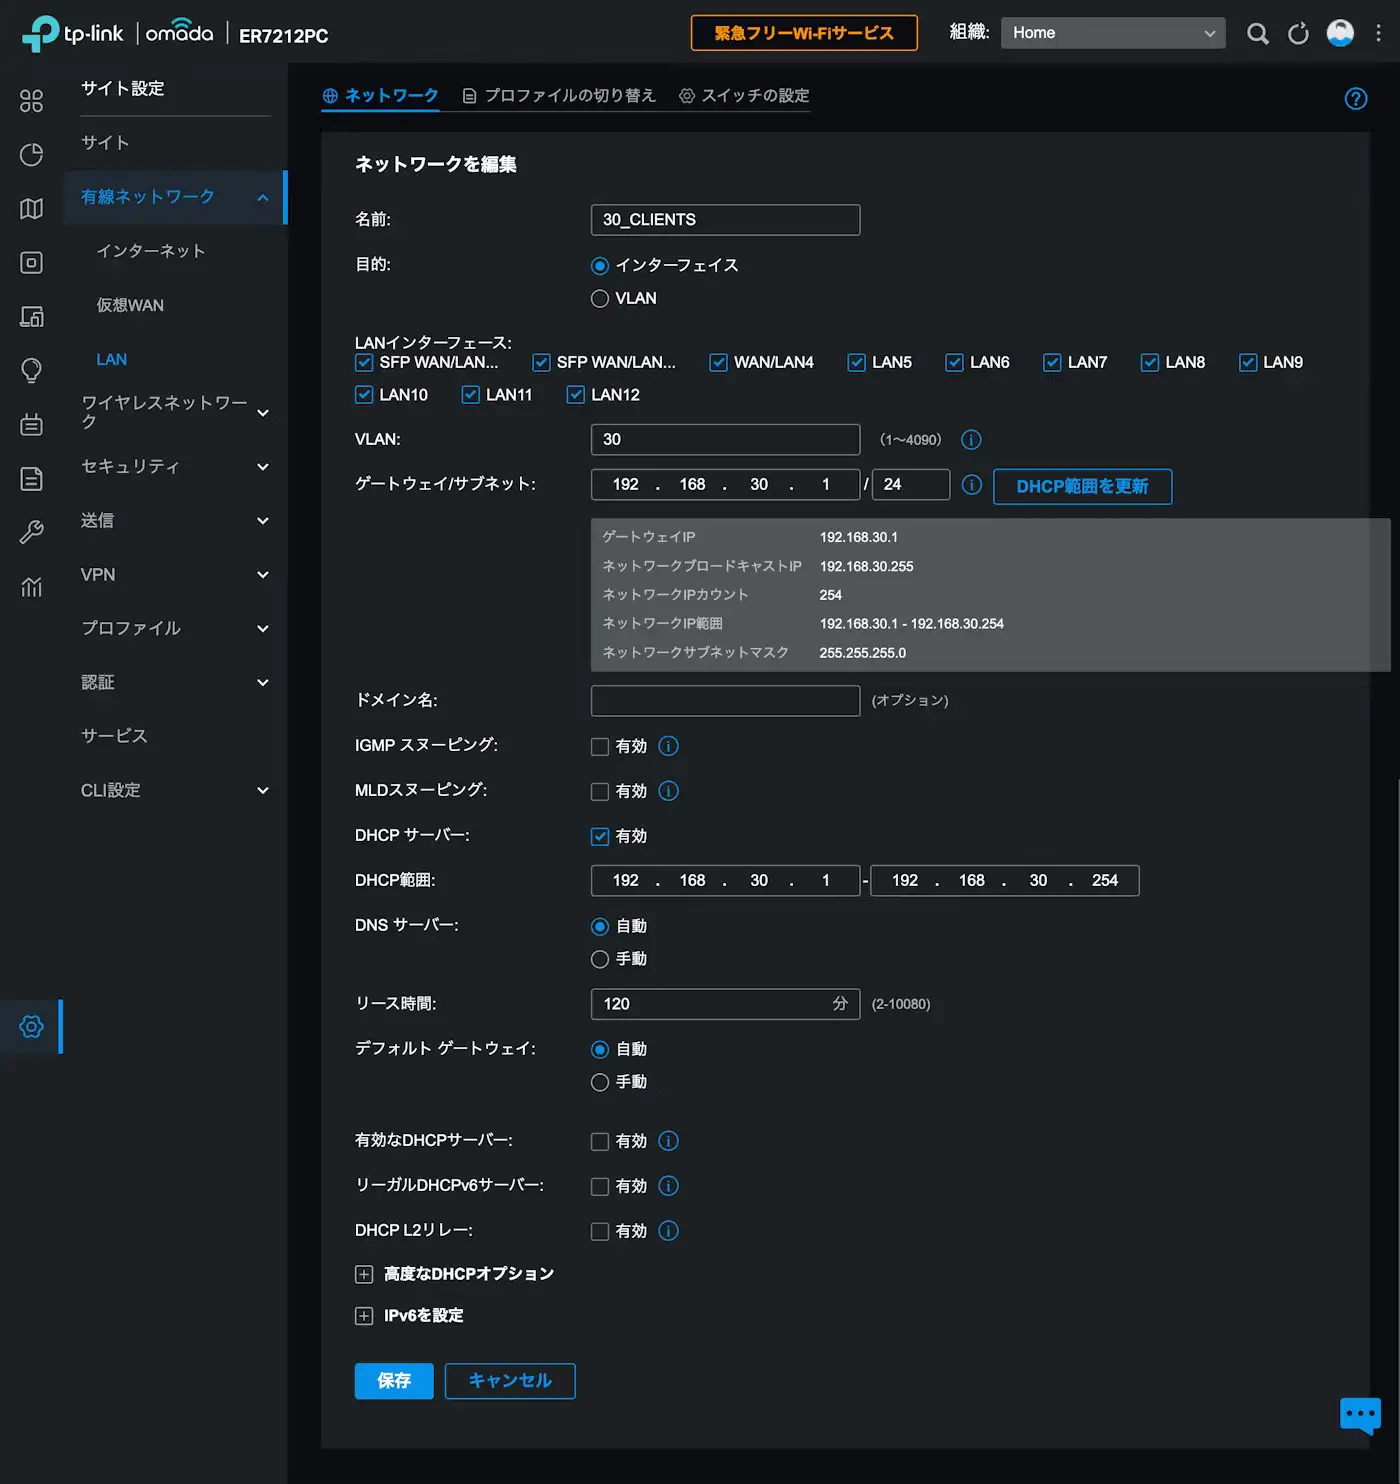Click the info icon for IGMP スヌーピング
This screenshot has height=1484, width=1400.
668,745
